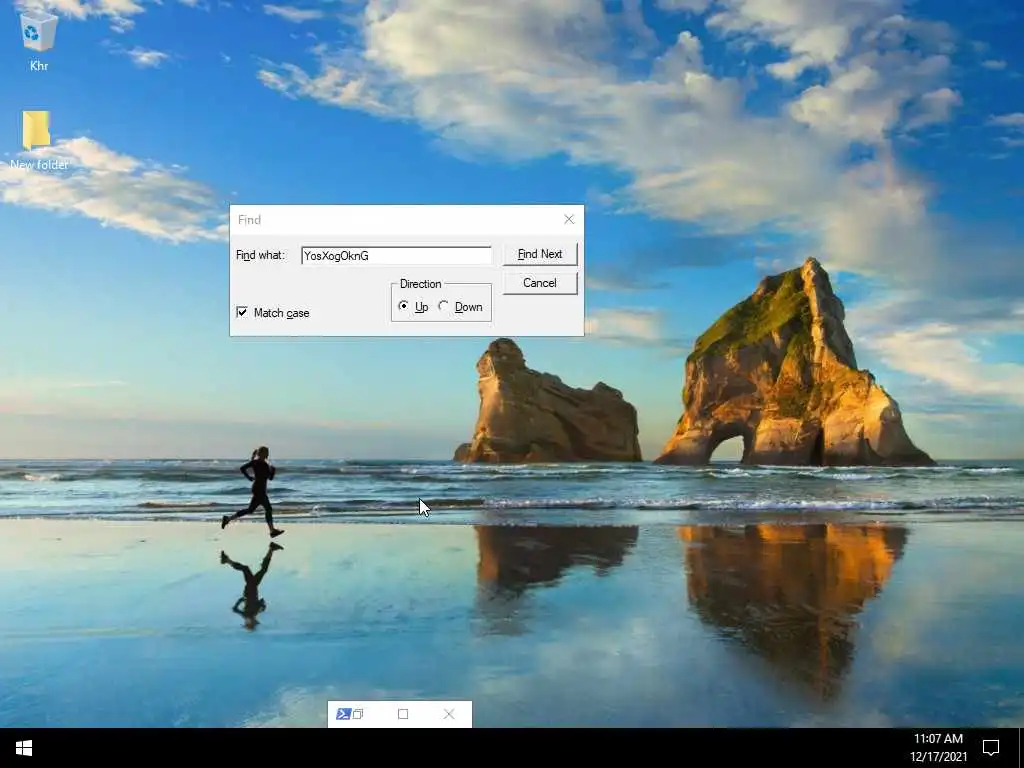Click the PowerShell icon on the minimized window bar

tap(344, 714)
